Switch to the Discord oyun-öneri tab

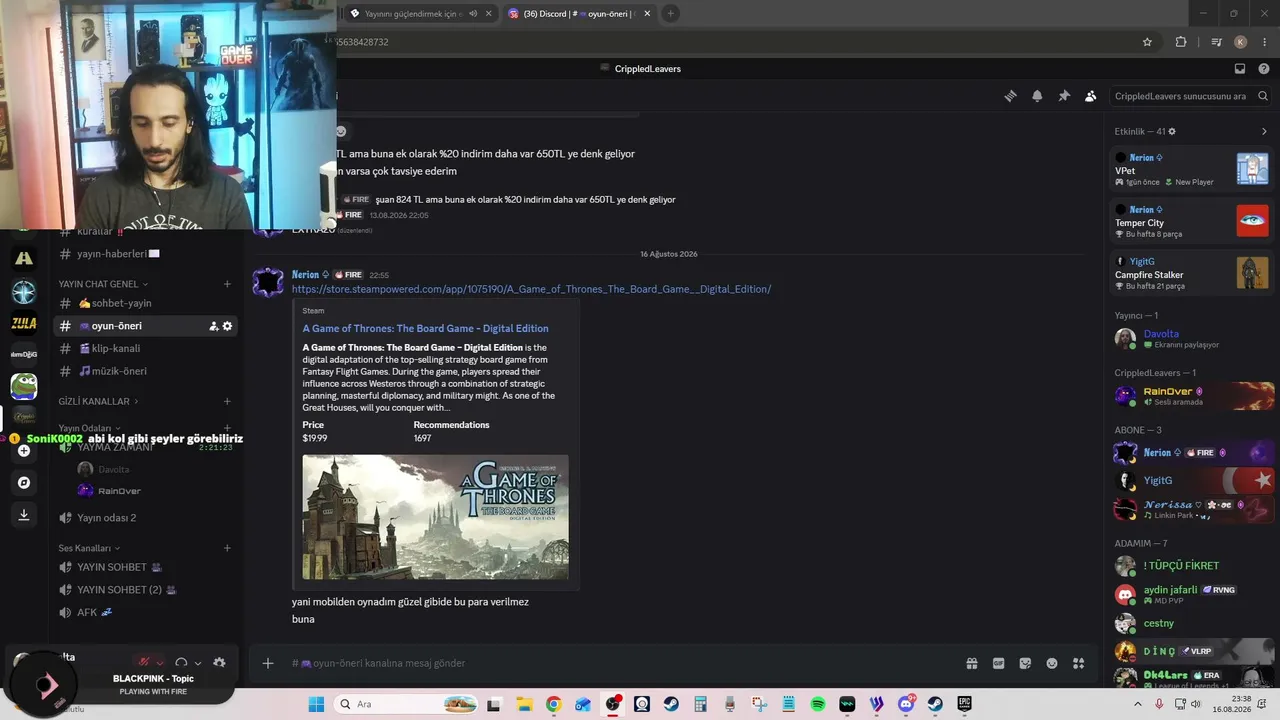578,13
